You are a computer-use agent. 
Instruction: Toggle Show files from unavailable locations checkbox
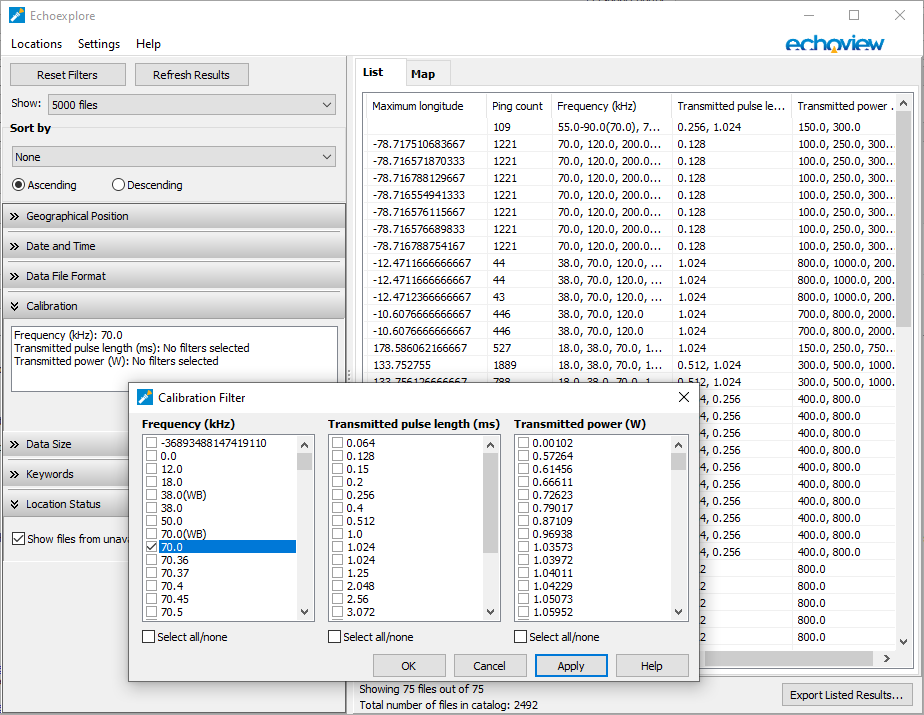18,539
